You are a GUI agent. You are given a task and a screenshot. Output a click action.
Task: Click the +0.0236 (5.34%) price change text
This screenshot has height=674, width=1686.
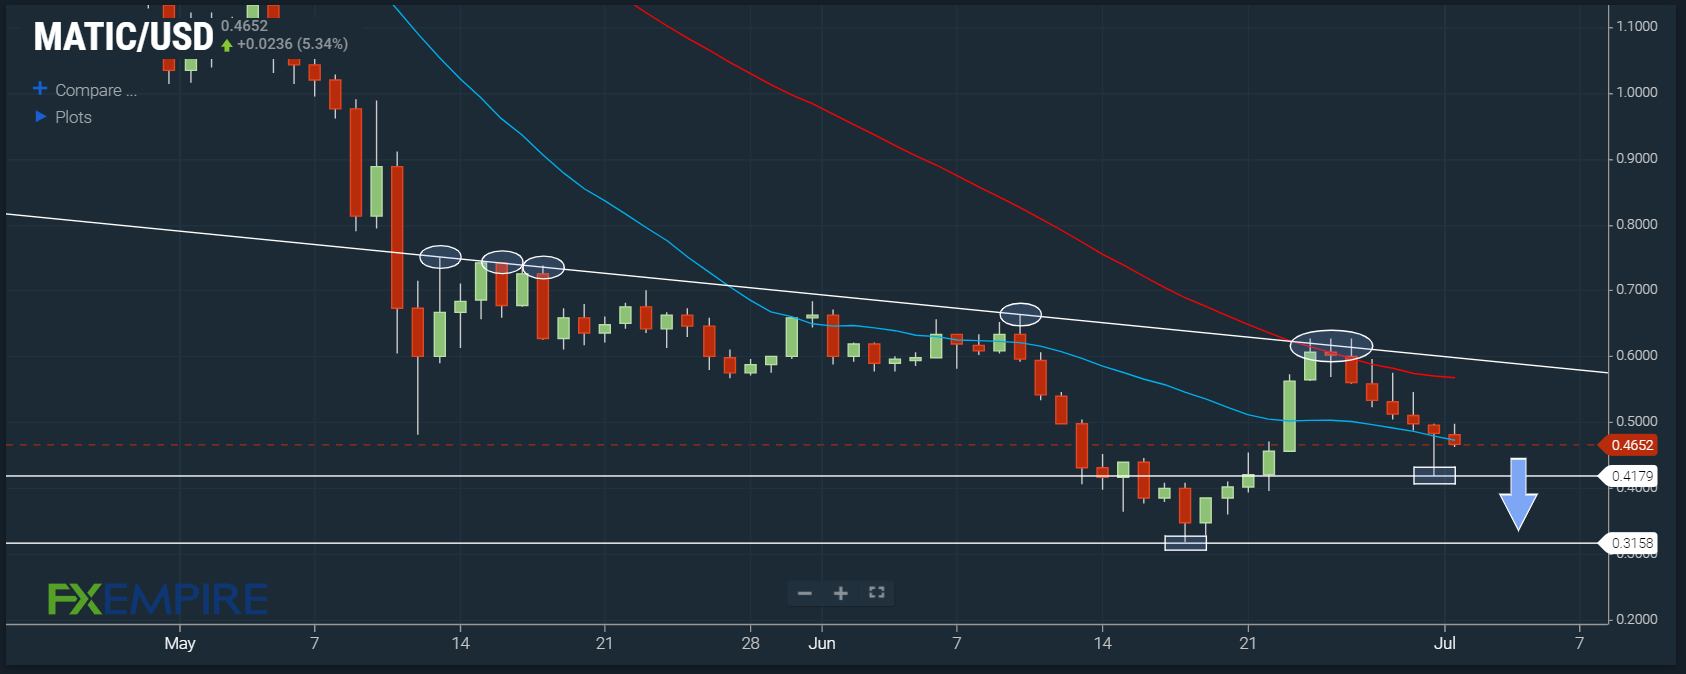click(292, 44)
